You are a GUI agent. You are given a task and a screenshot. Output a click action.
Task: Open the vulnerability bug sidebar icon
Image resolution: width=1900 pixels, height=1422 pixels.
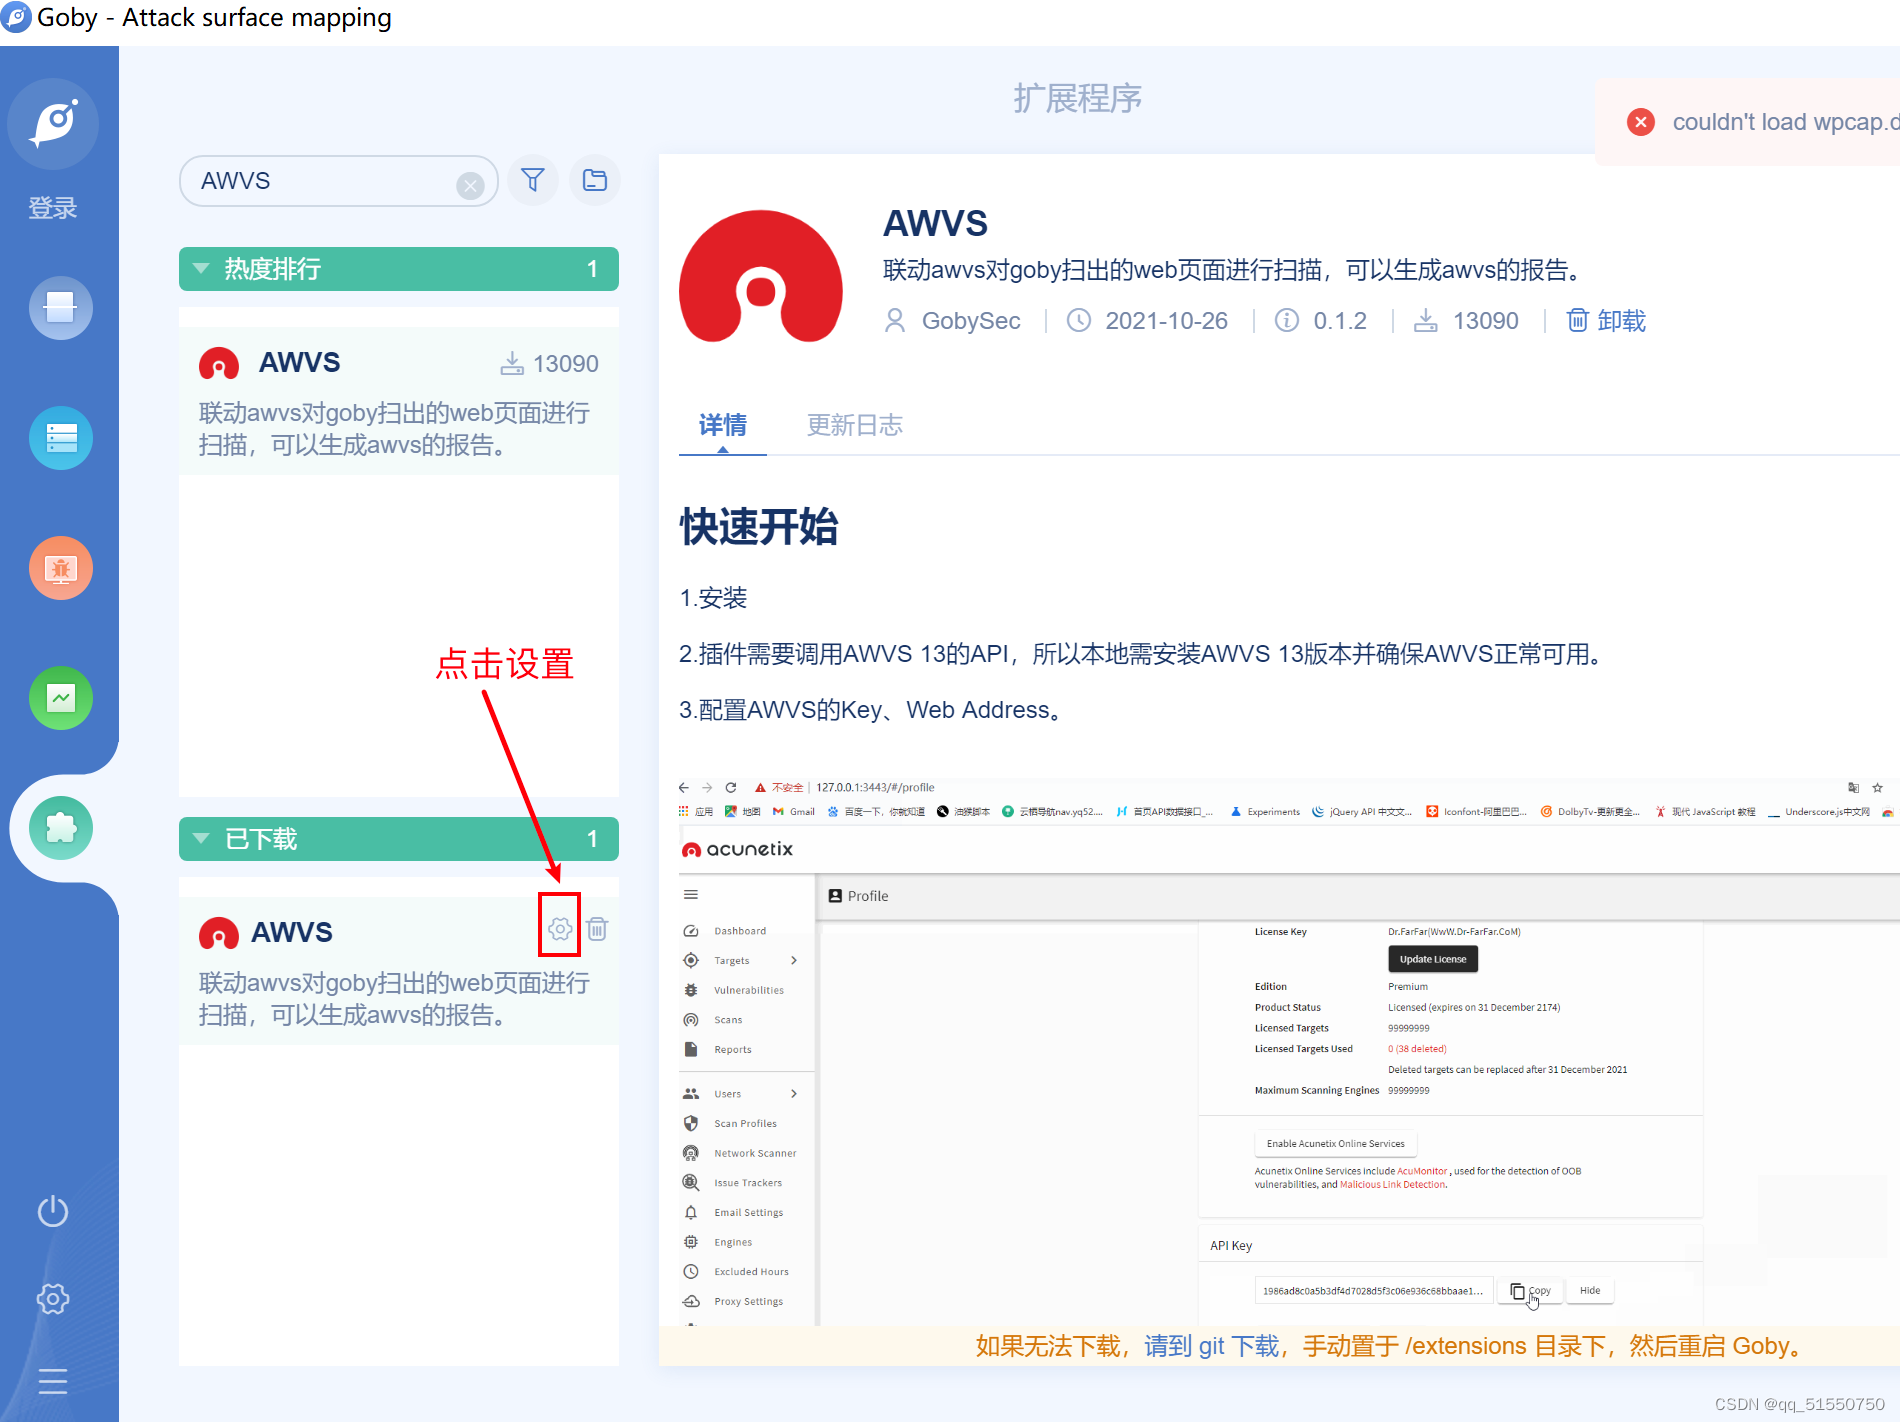pos(60,568)
